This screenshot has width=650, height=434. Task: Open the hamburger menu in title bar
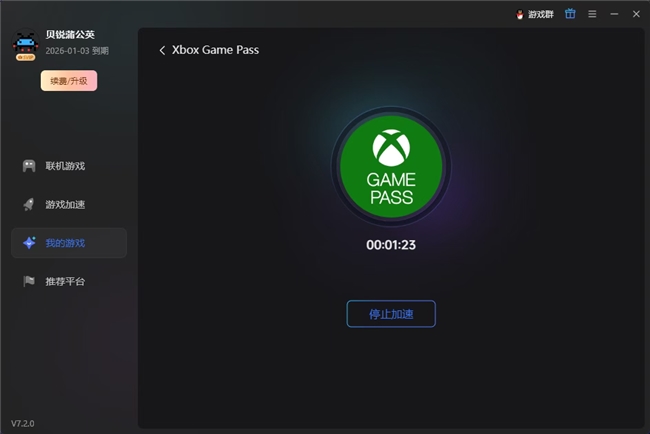(x=592, y=14)
